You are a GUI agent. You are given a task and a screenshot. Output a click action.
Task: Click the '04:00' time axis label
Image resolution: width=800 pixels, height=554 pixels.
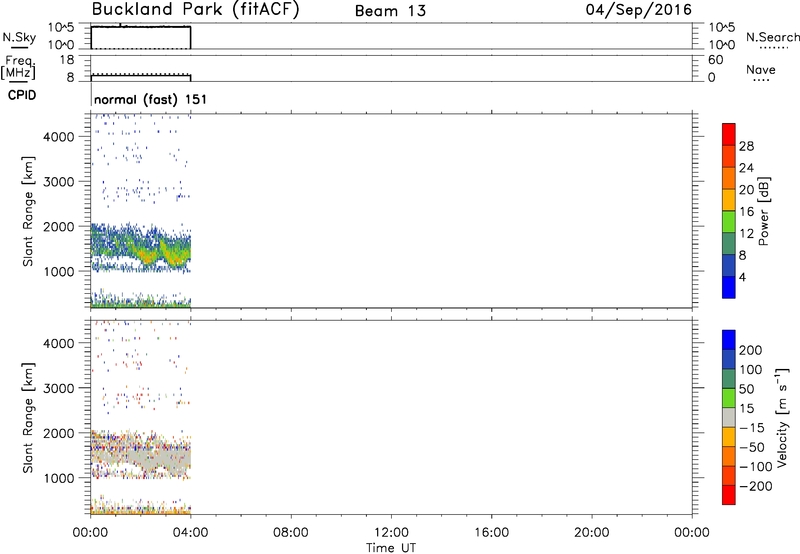tap(190, 533)
